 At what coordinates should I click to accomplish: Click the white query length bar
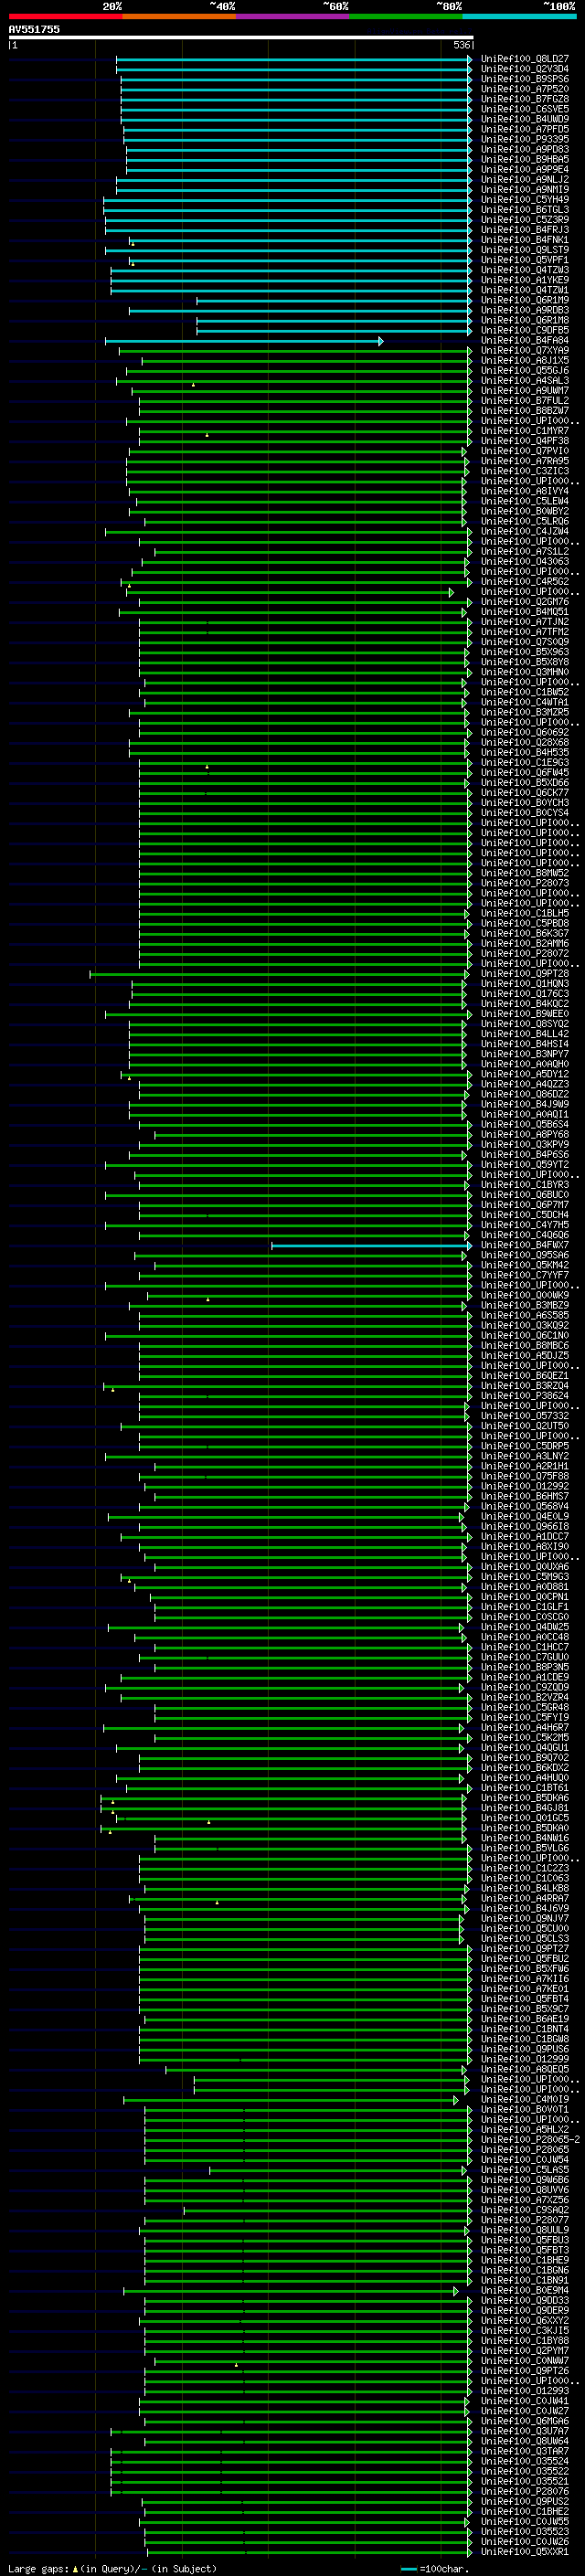pos(241,38)
